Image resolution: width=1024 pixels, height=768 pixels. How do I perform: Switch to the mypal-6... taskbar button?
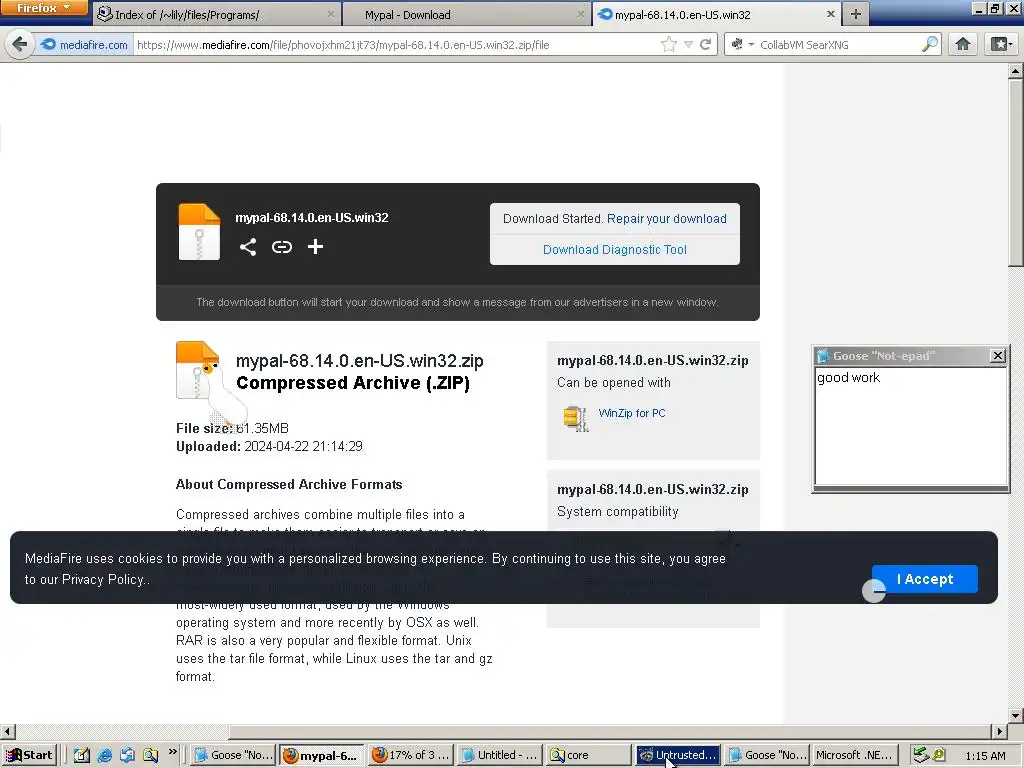321,755
